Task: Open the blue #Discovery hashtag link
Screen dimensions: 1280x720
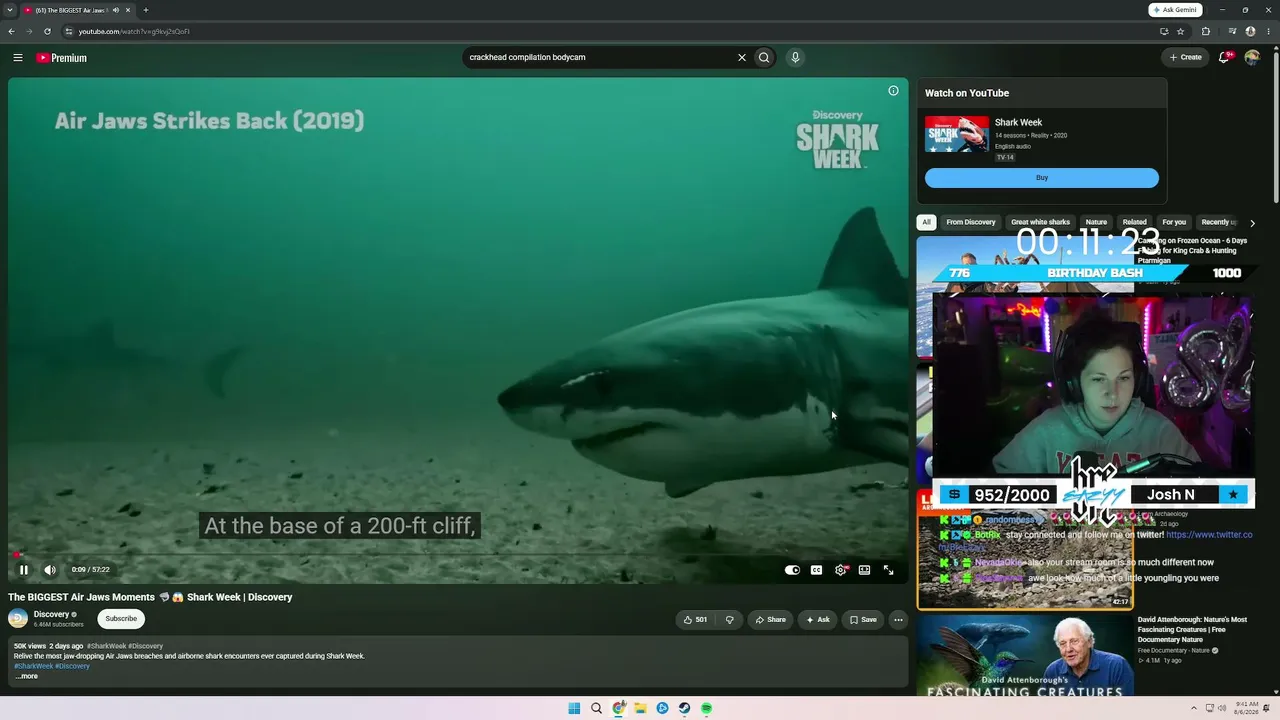Action: point(72,666)
